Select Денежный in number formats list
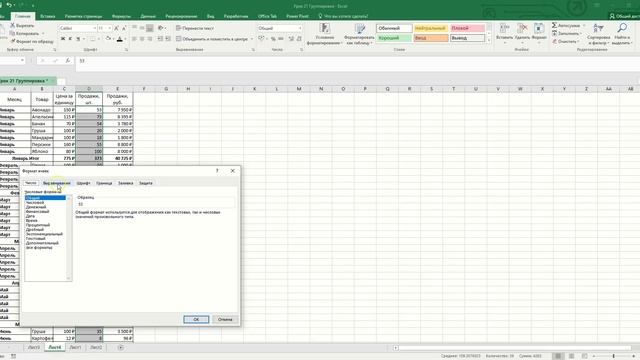The image size is (640, 360). coord(36,207)
